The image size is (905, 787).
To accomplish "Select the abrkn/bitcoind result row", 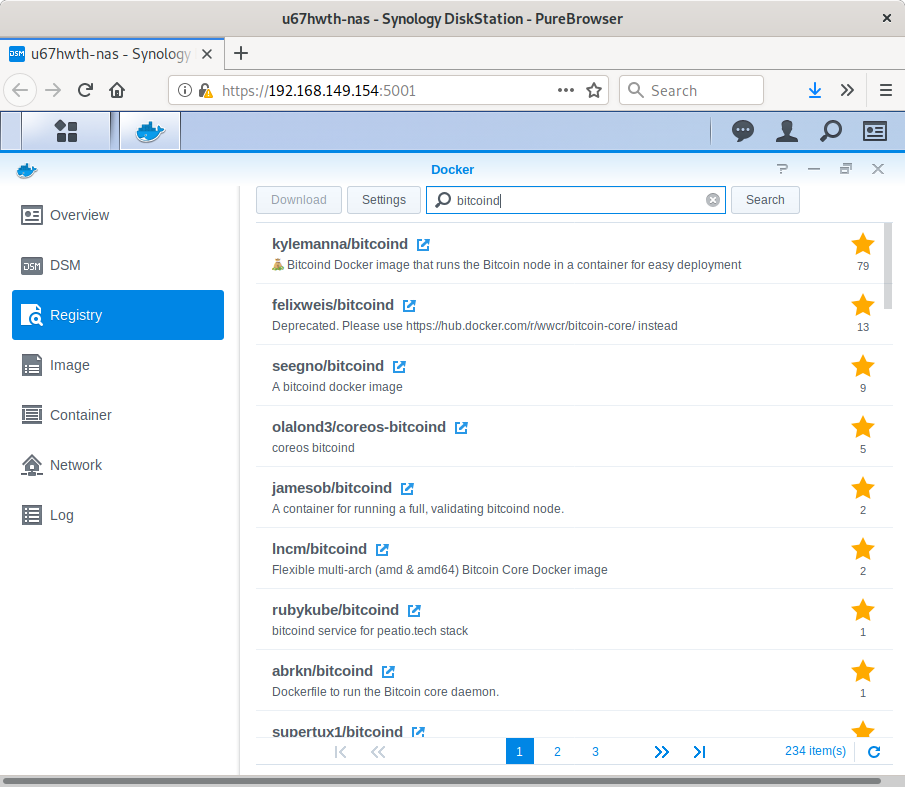I will [574, 680].
